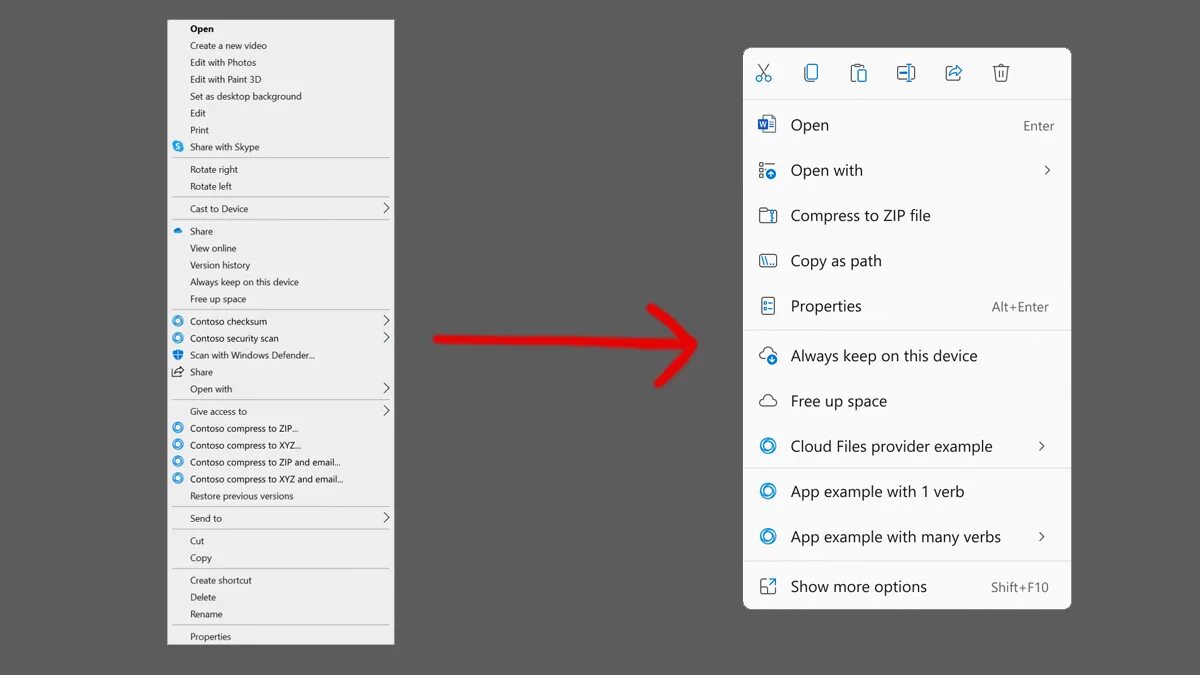Expand Cloud Files provider example submenu

[1042, 446]
